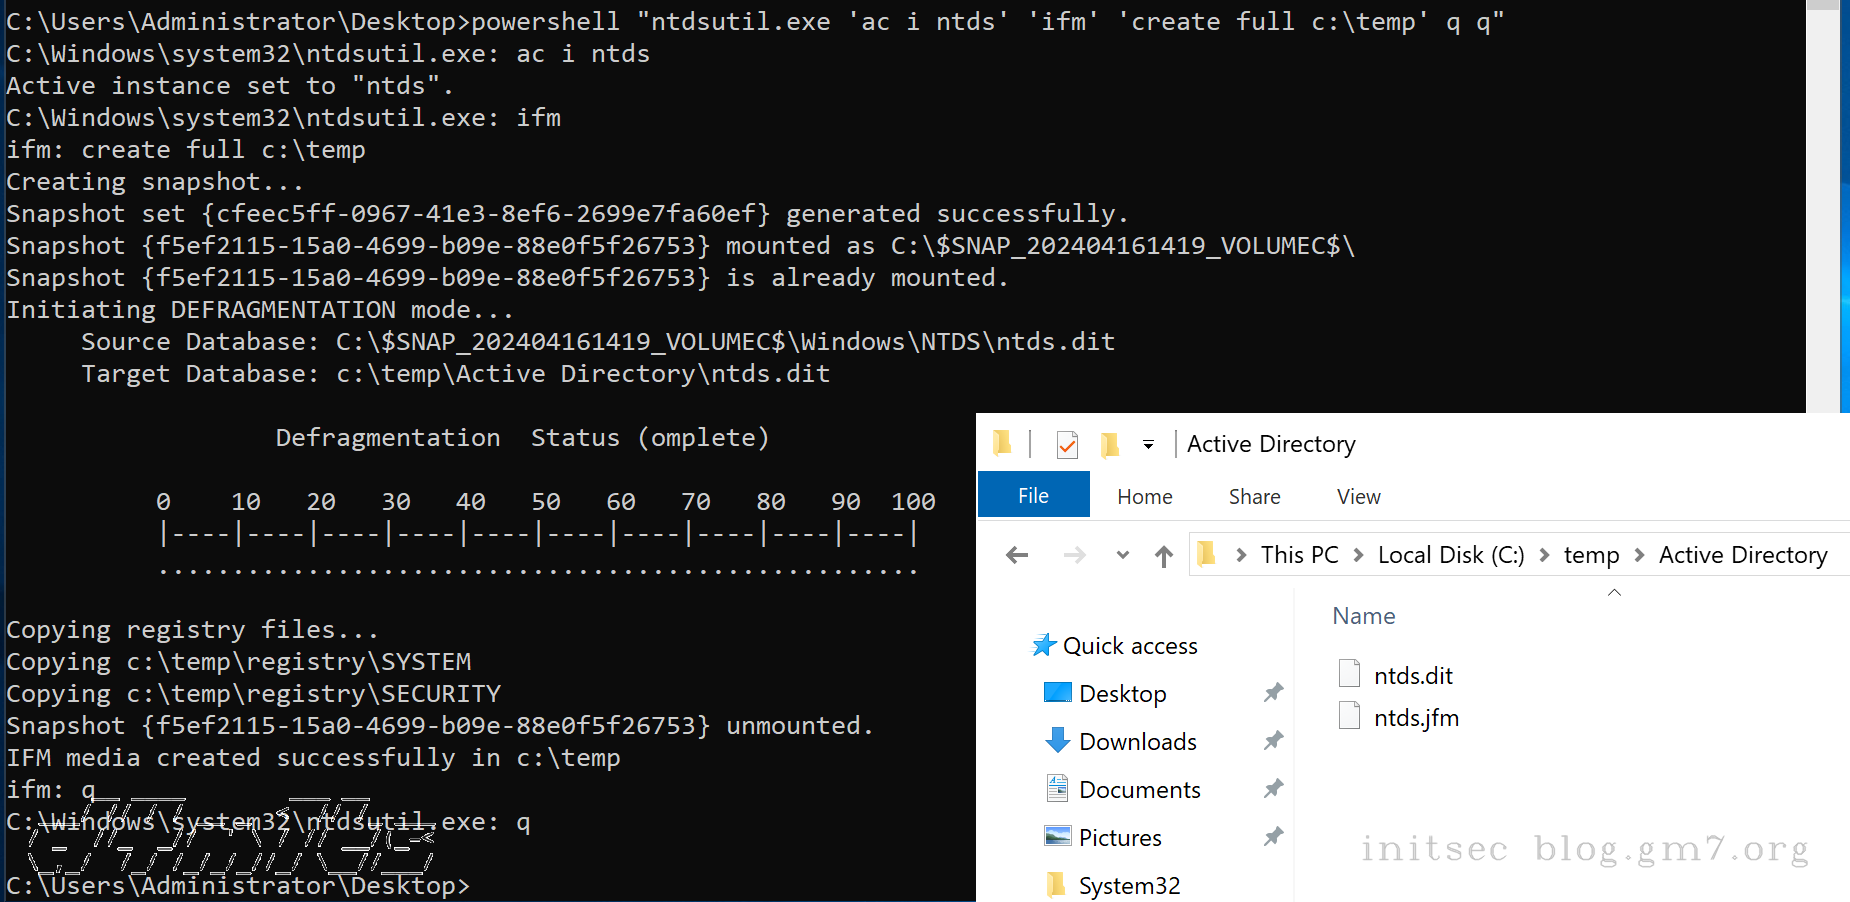Expand the chevron after temp in the address bar

1639,556
